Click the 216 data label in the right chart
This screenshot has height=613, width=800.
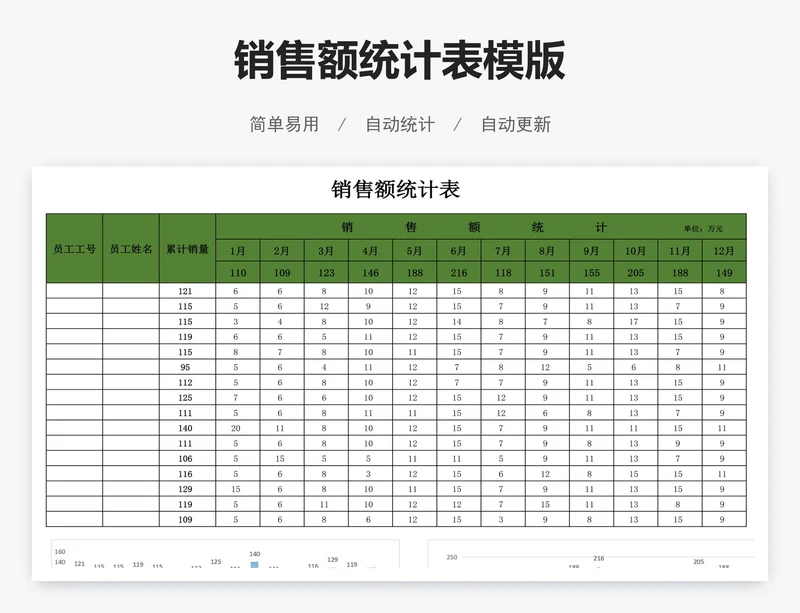pyautogui.click(x=598, y=558)
